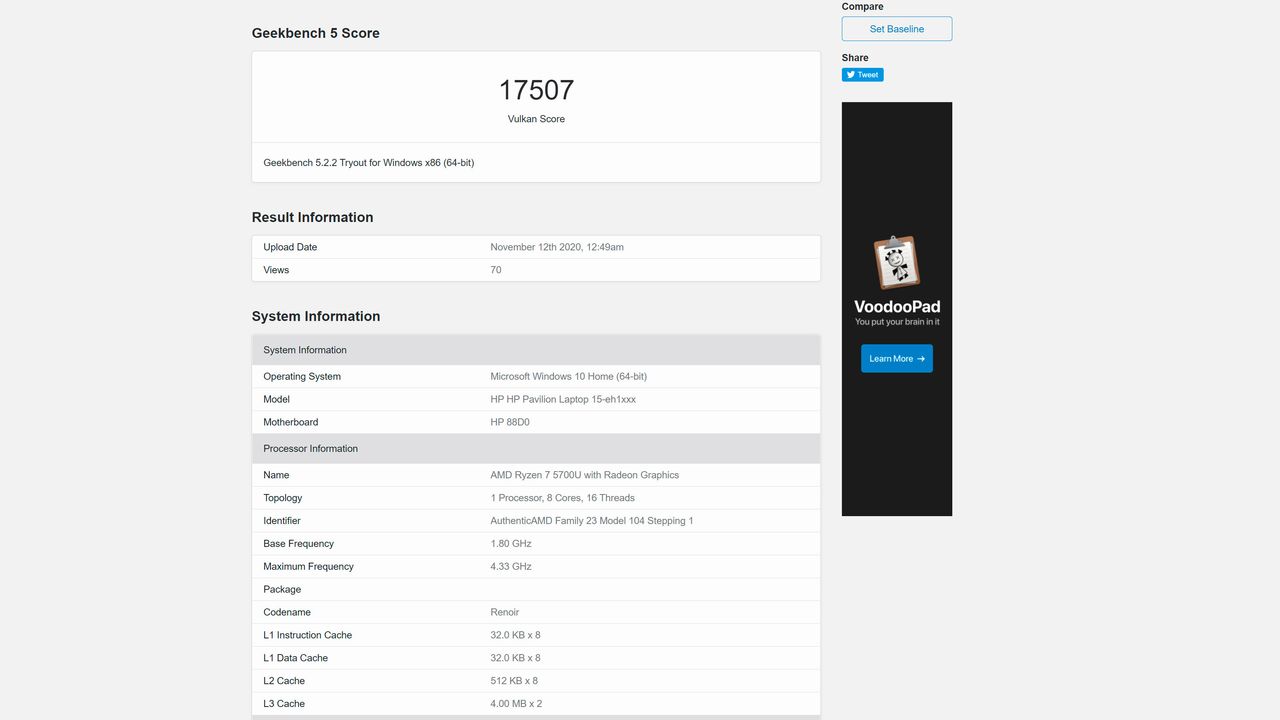1280x720 pixels.
Task: Click the Upload Date label
Action: tap(290, 247)
